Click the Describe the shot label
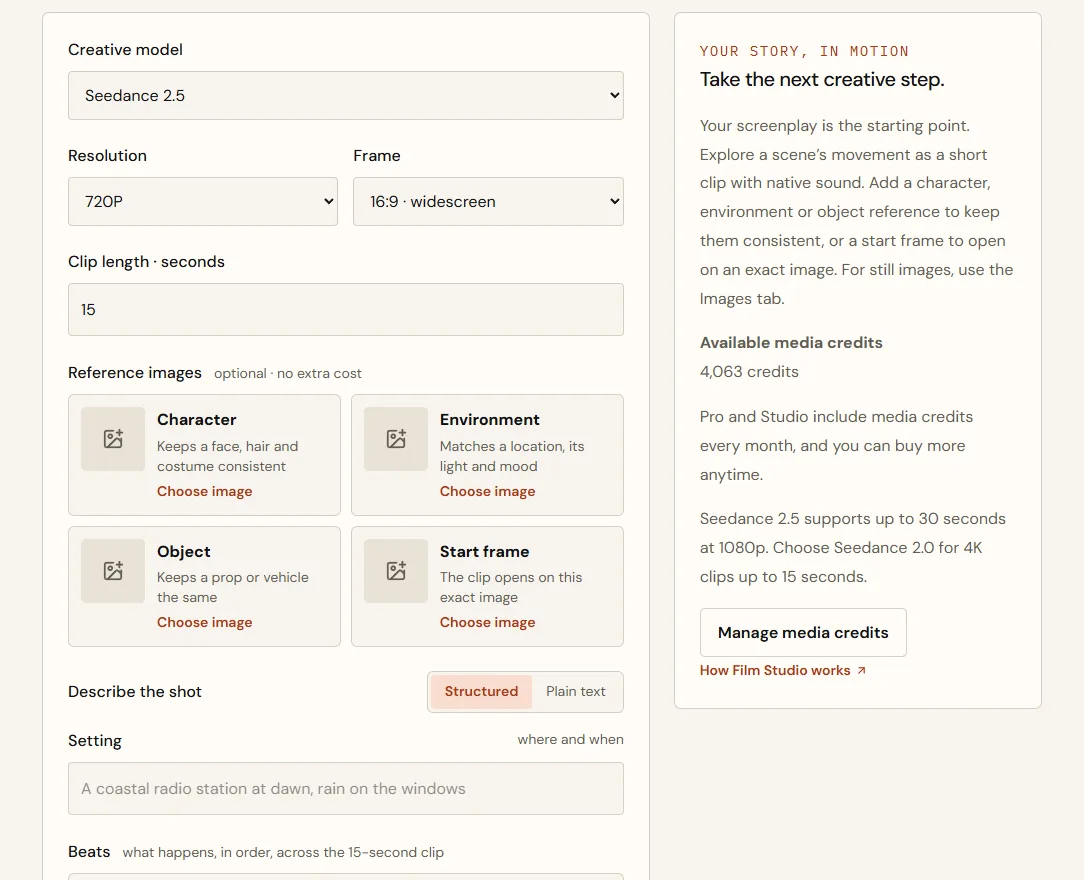1084x880 pixels. click(x=135, y=692)
